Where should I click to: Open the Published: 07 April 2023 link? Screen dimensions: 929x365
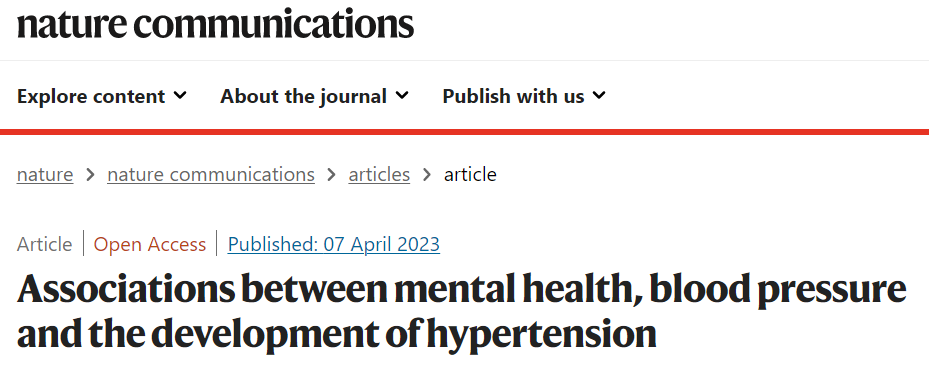point(334,244)
